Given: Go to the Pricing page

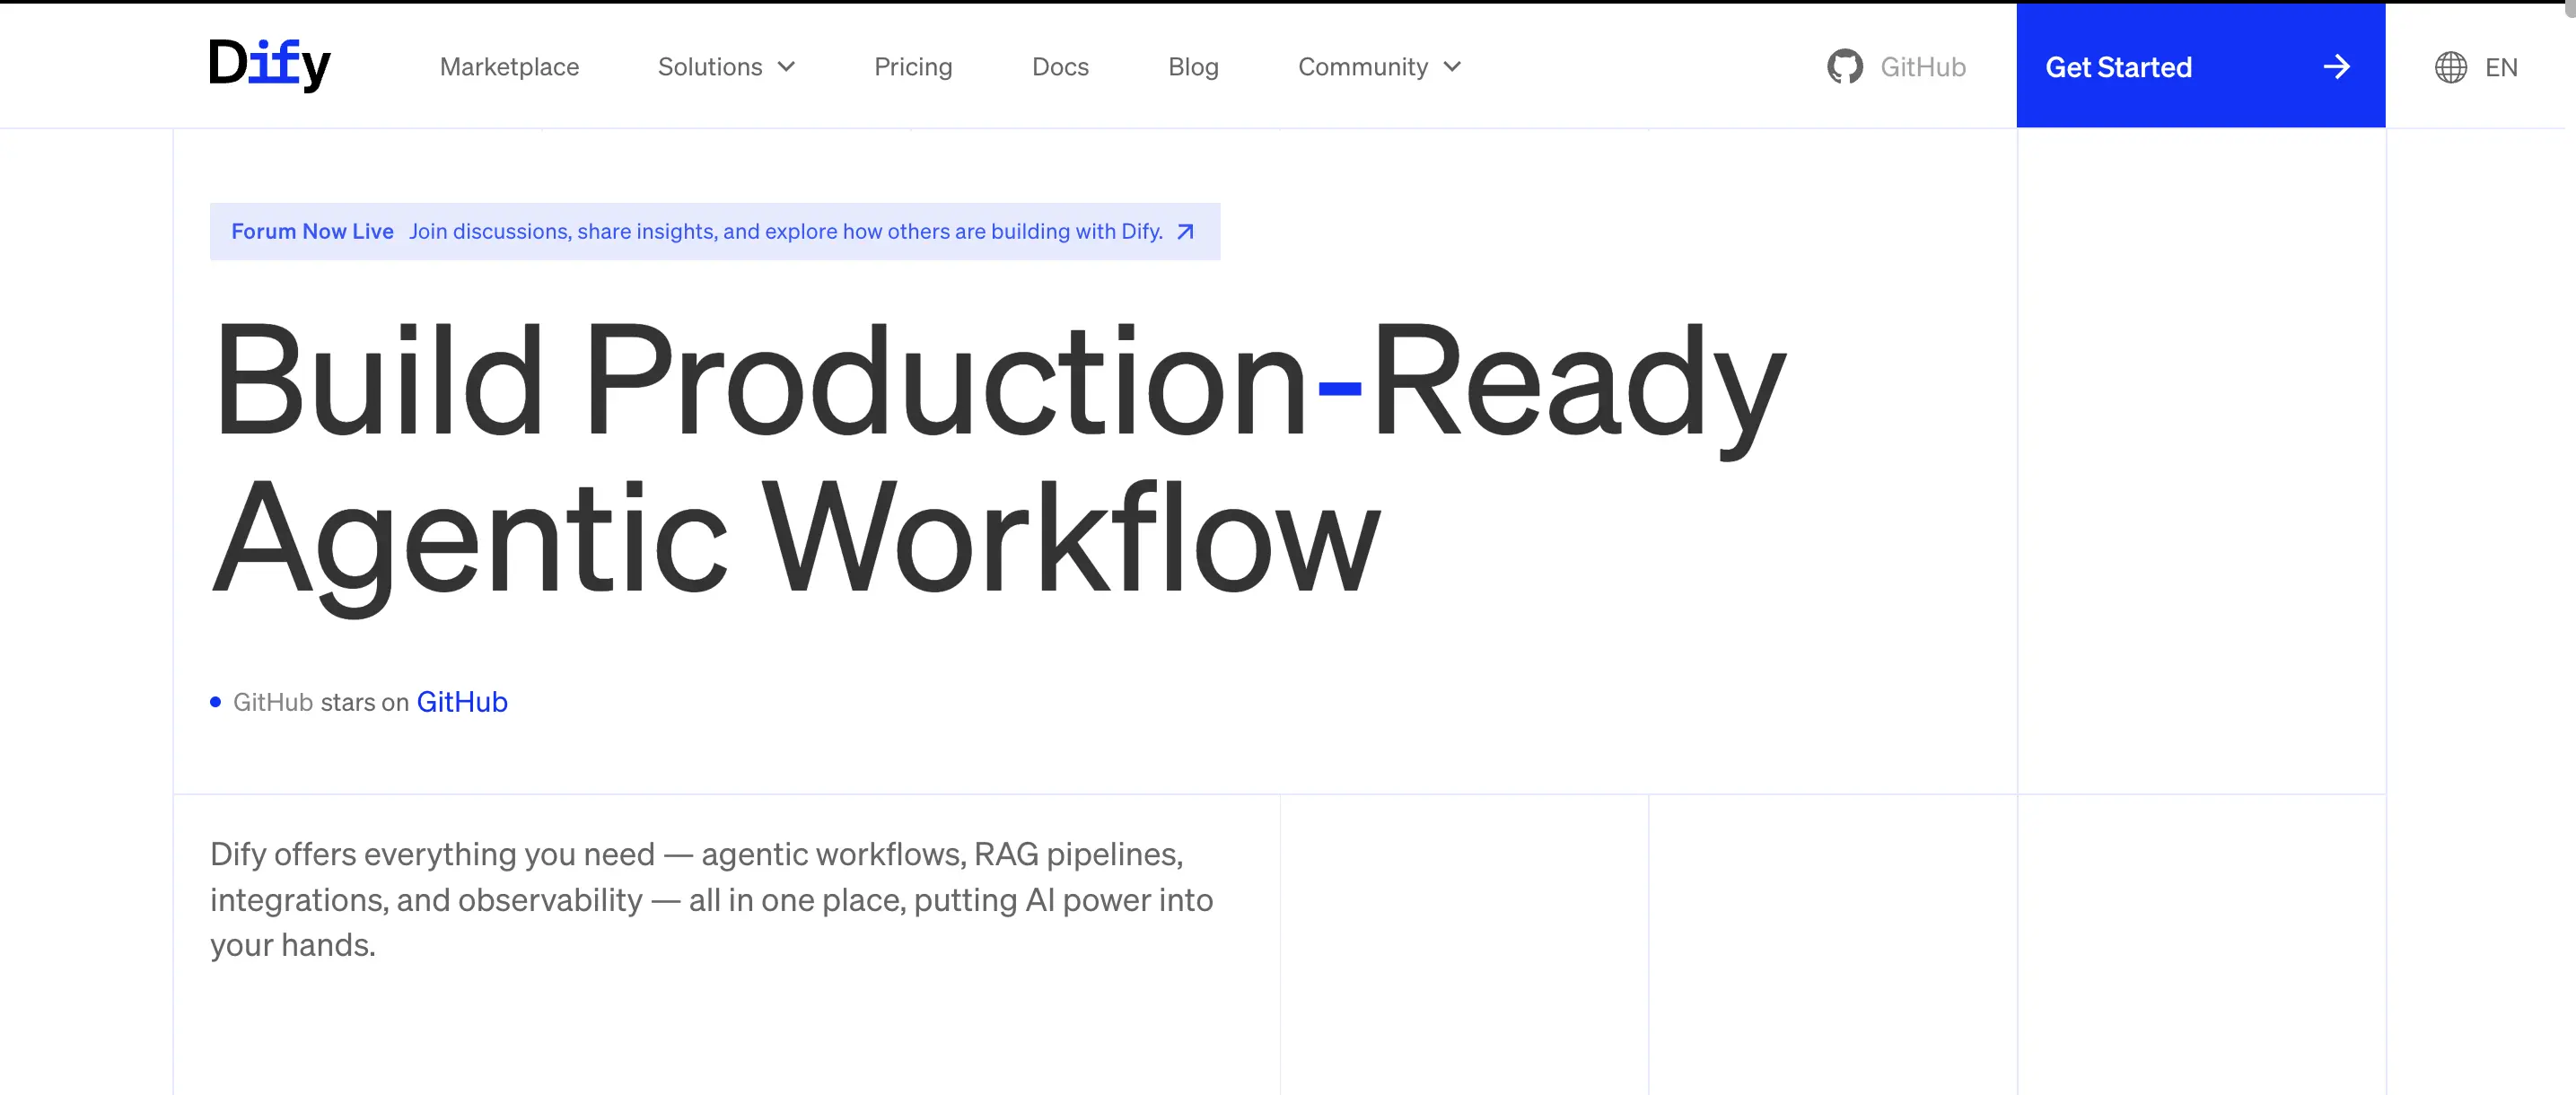Looking at the screenshot, I should [912, 67].
